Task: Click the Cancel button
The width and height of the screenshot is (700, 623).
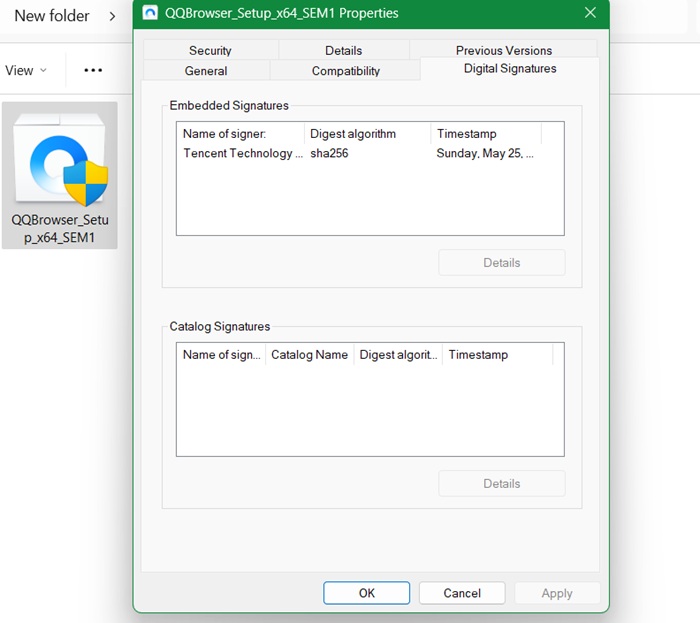Action: [462, 593]
